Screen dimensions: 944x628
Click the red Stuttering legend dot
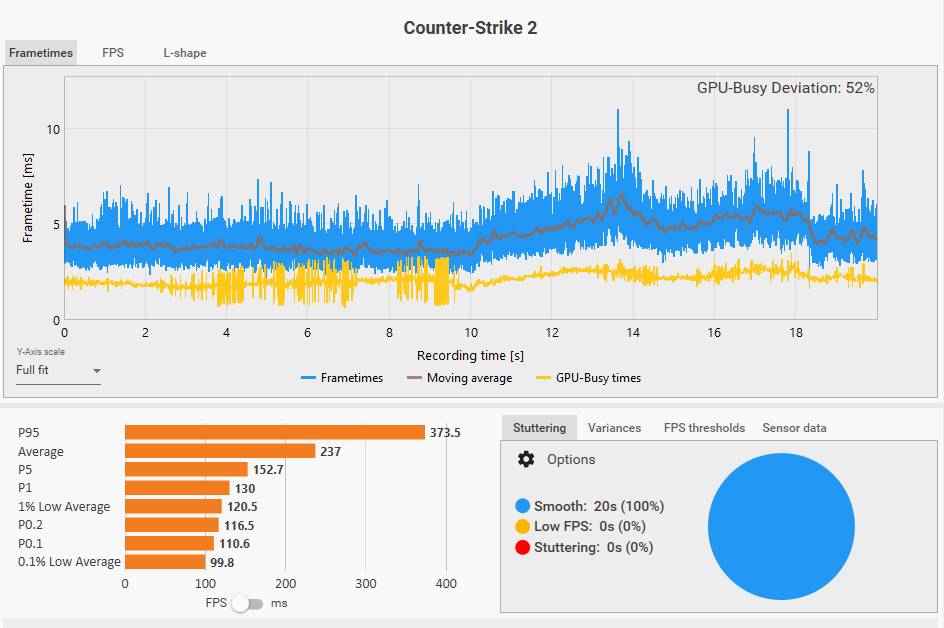tap(522, 547)
